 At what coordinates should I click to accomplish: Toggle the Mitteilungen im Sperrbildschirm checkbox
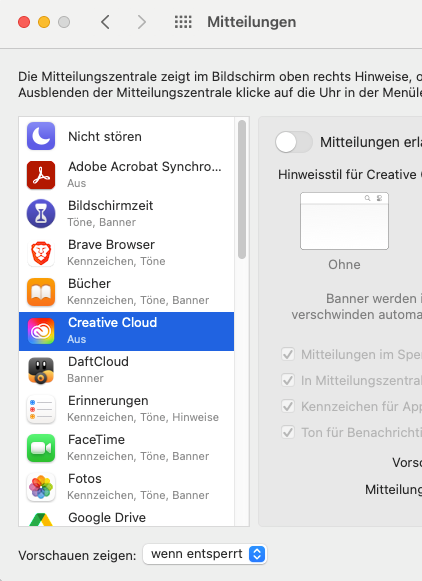click(288, 354)
